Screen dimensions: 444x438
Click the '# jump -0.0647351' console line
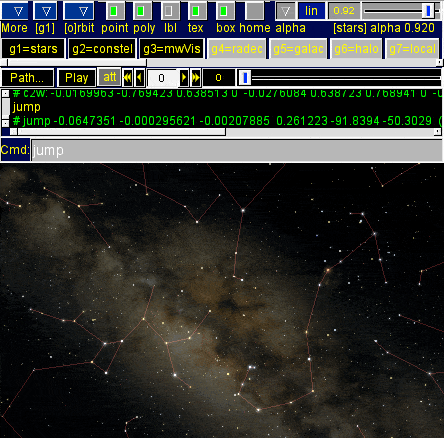227,121
